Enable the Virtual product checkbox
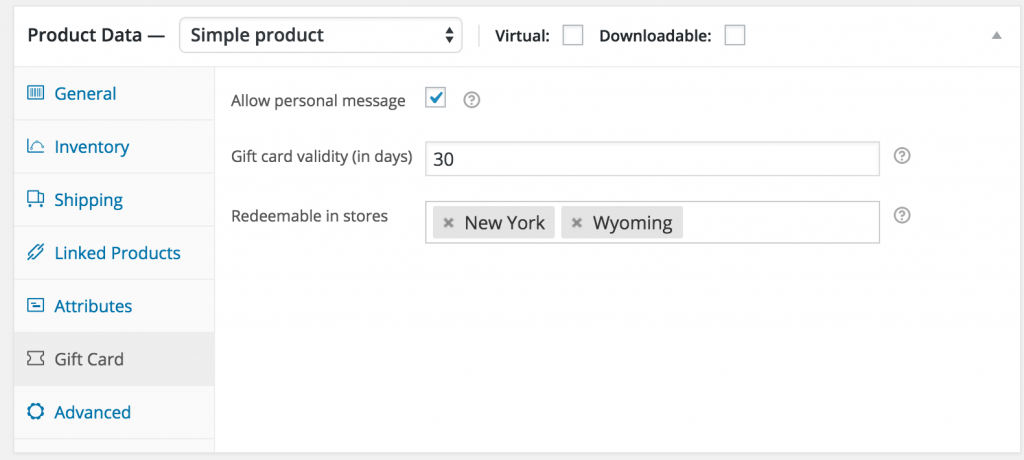This screenshot has height=460, width=1024. 573,36
